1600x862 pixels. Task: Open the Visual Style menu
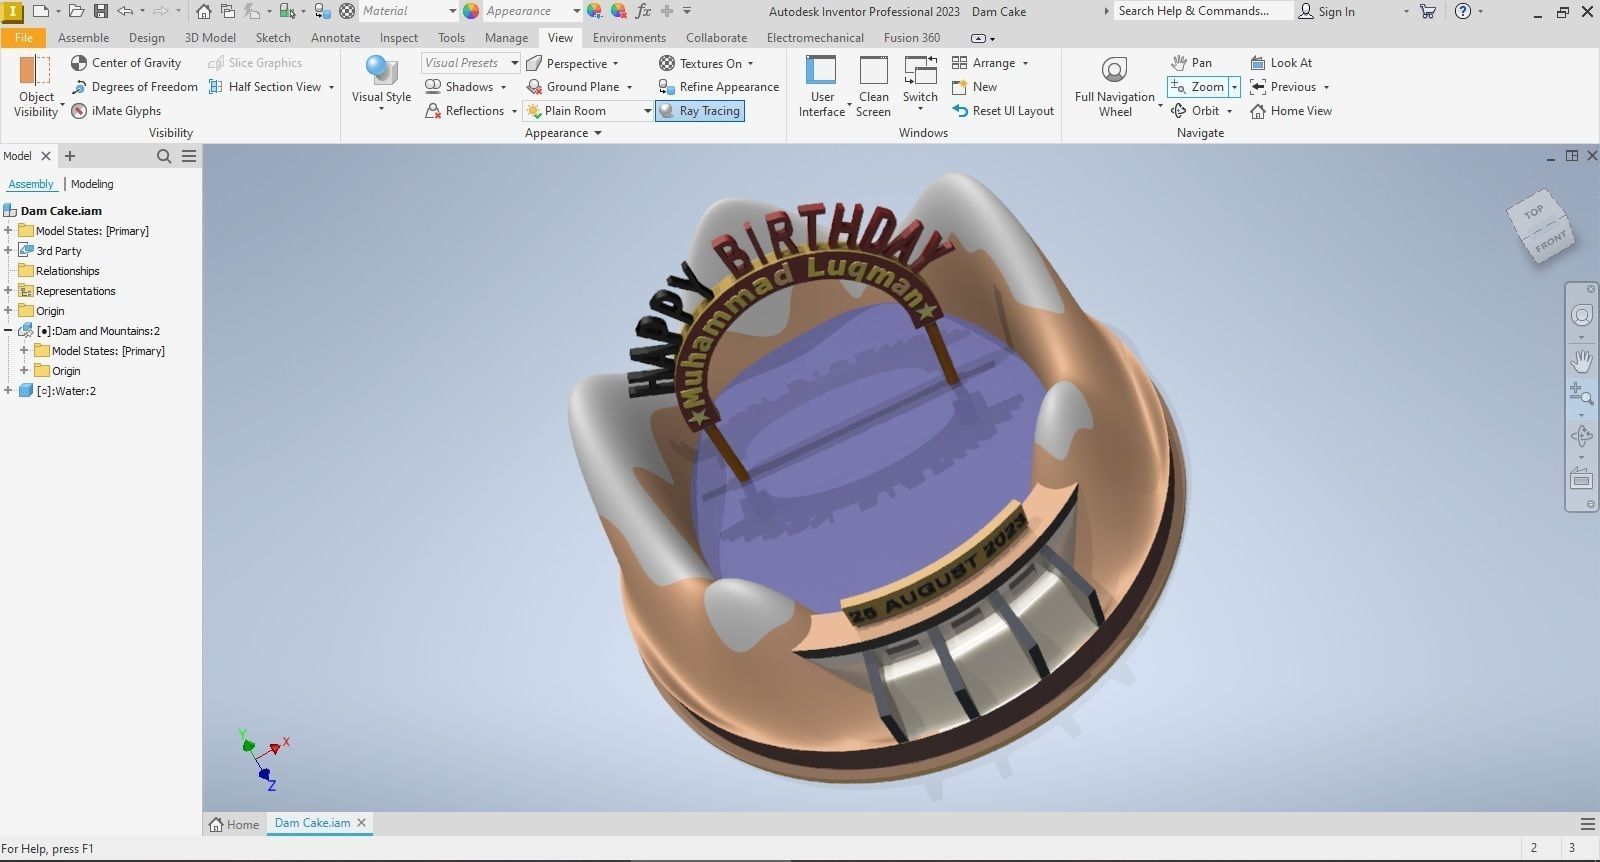click(381, 83)
